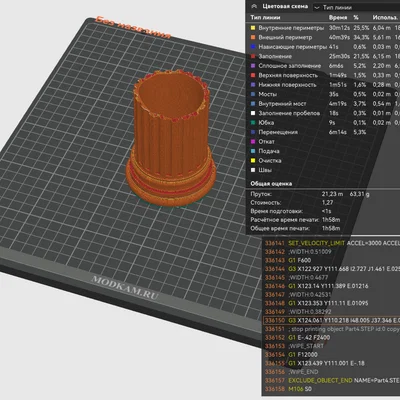Select G-code line 336141 SET_VELOCITY_LIMIT
Screen dimensions: 400x400
[332, 243]
